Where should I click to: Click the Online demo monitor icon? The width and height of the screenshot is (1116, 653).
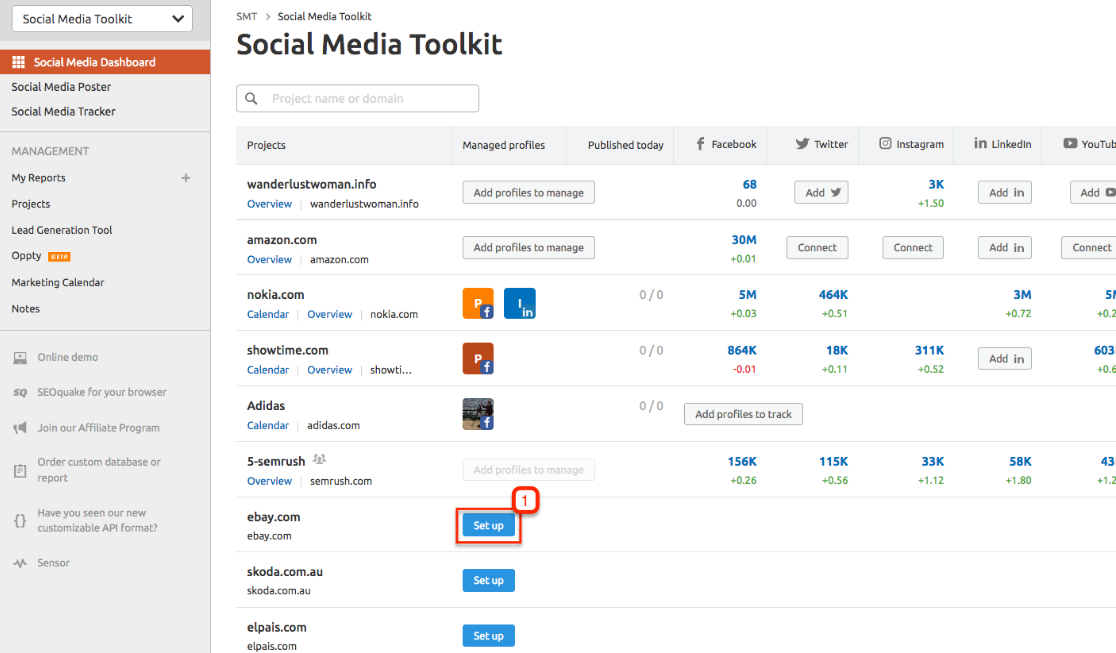(20, 357)
